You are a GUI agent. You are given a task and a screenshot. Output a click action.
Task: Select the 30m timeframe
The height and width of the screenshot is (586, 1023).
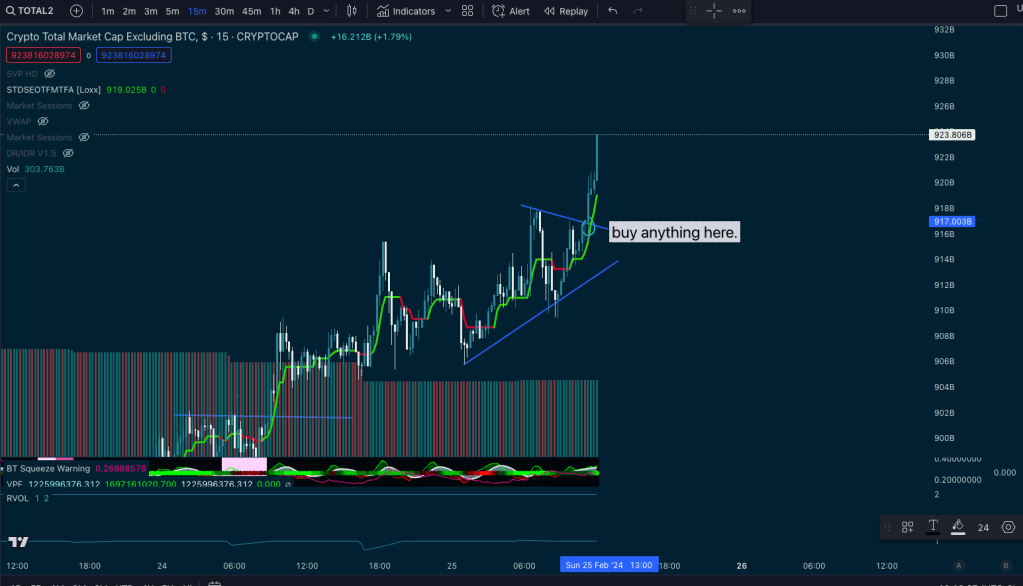tap(224, 11)
